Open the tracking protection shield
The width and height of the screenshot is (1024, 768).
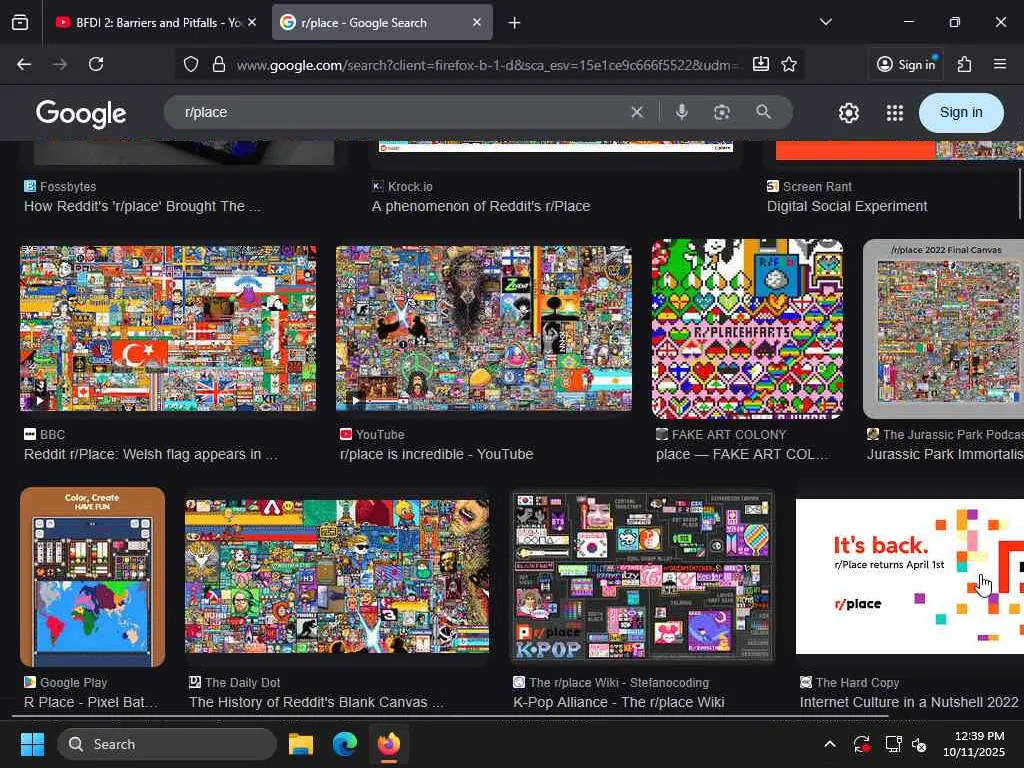click(x=191, y=65)
